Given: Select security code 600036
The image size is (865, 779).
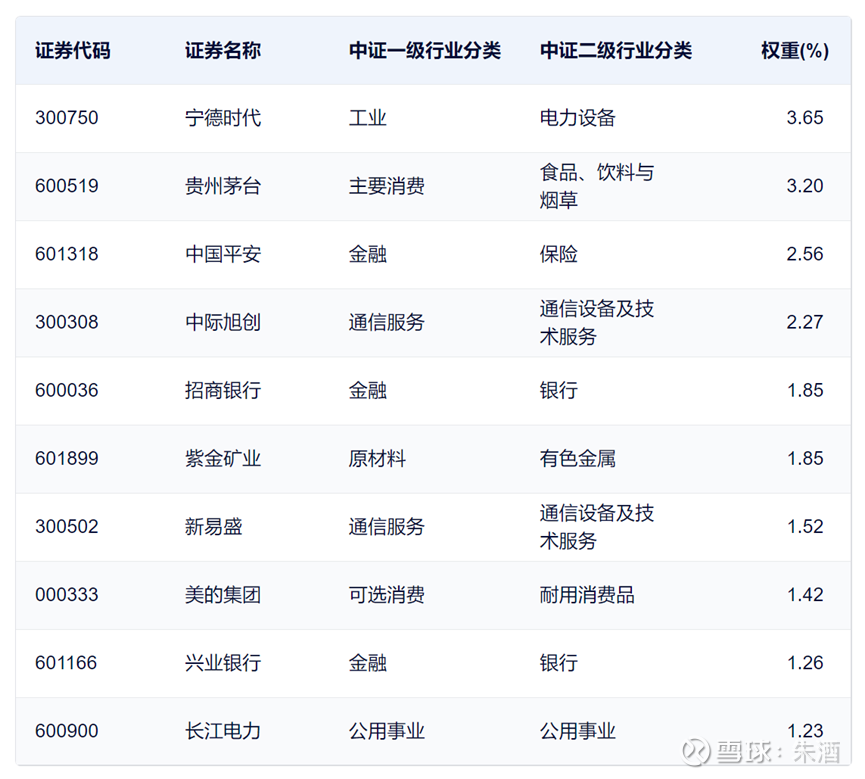Looking at the screenshot, I should (x=67, y=391).
